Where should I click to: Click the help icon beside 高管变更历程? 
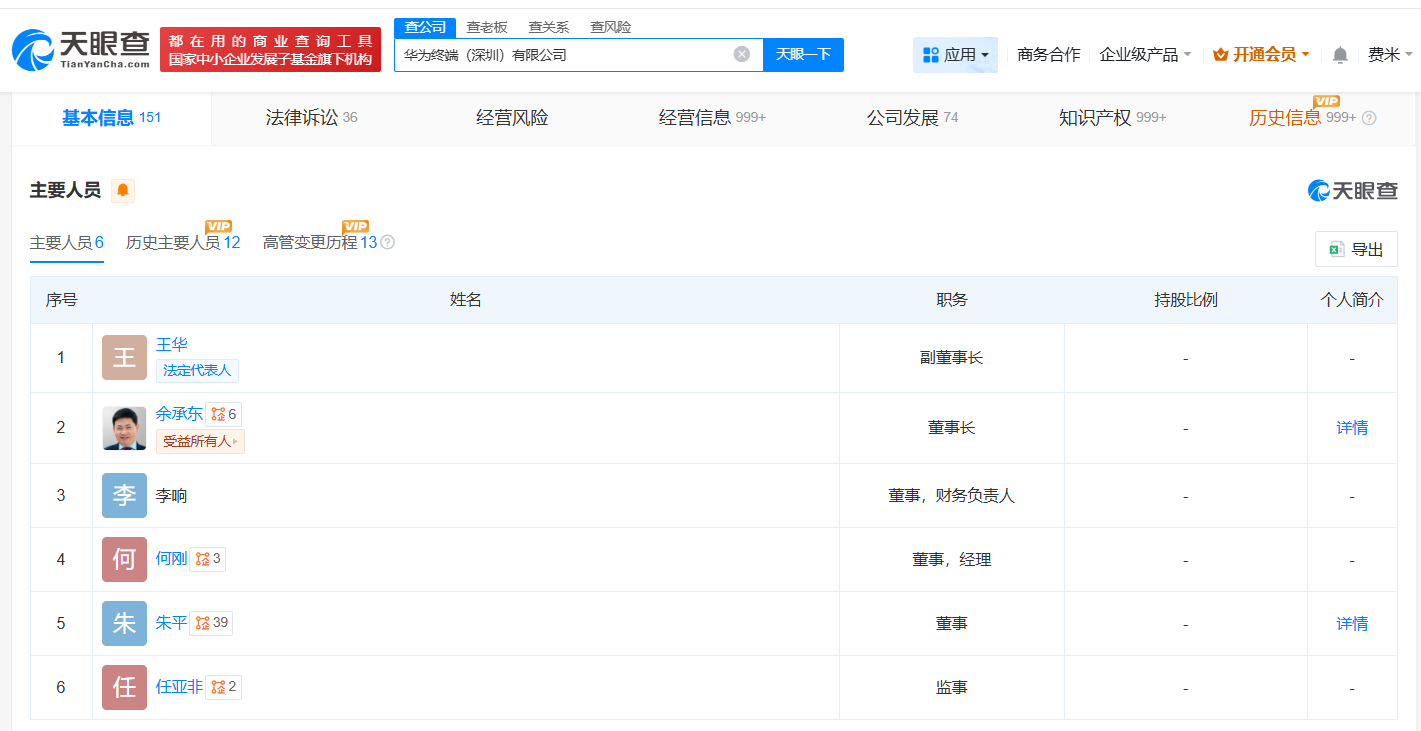[388, 242]
